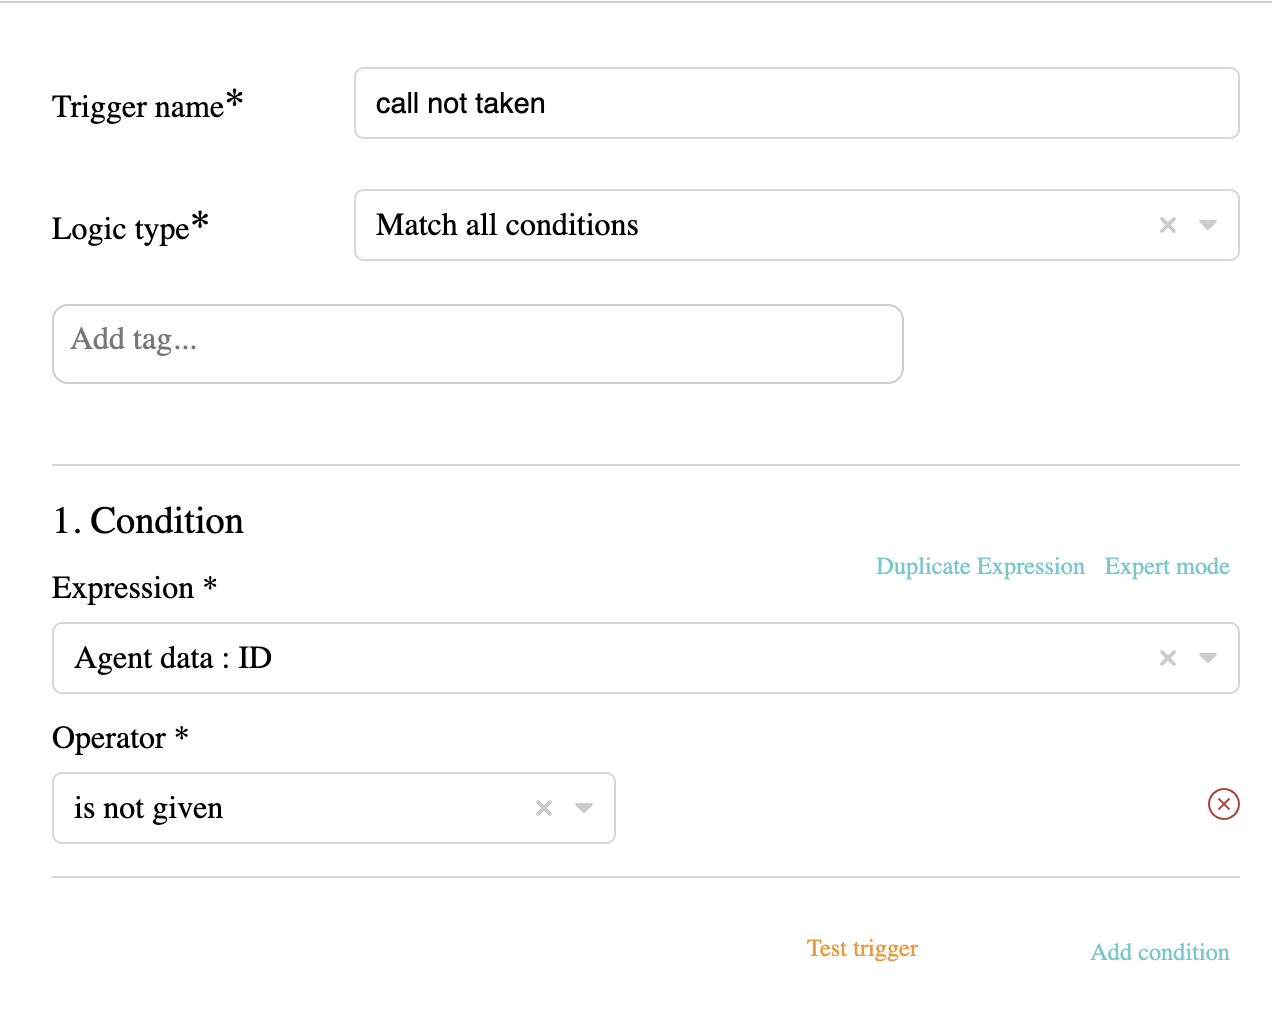Expand the Expression dropdown arrow
This screenshot has height=1032, width=1272.
1208,658
